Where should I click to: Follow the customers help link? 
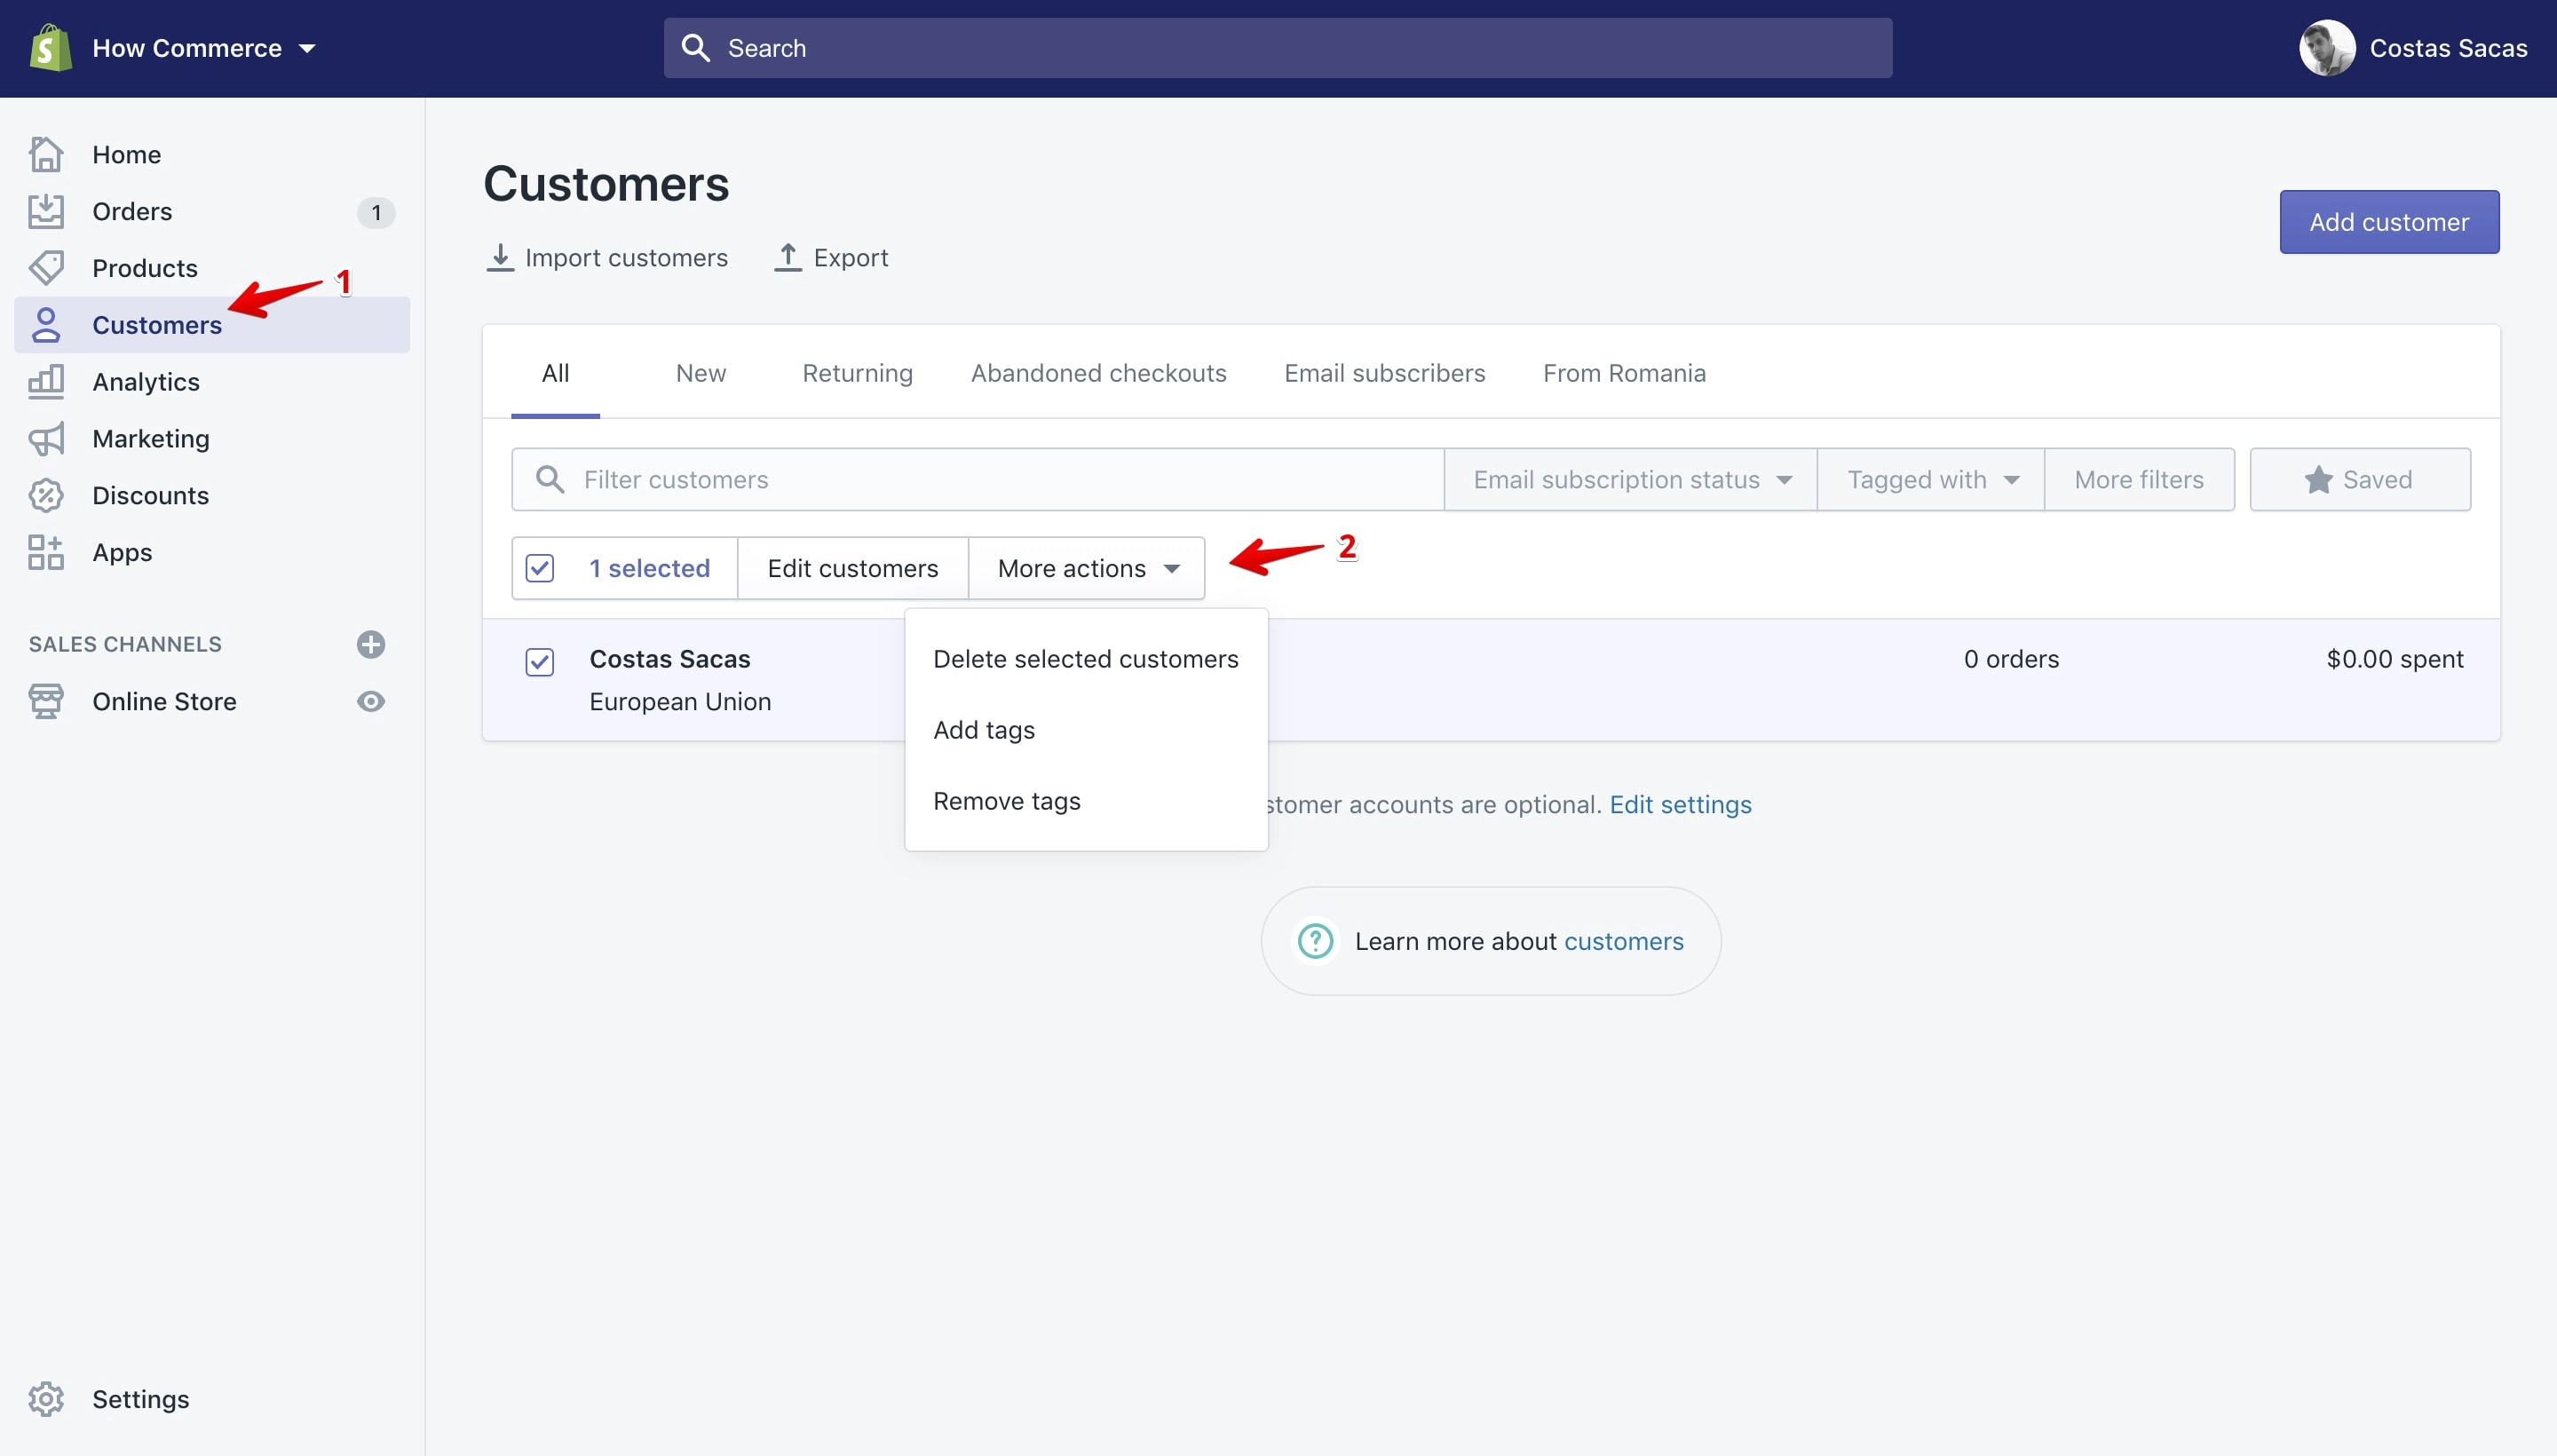tap(1623, 941)
